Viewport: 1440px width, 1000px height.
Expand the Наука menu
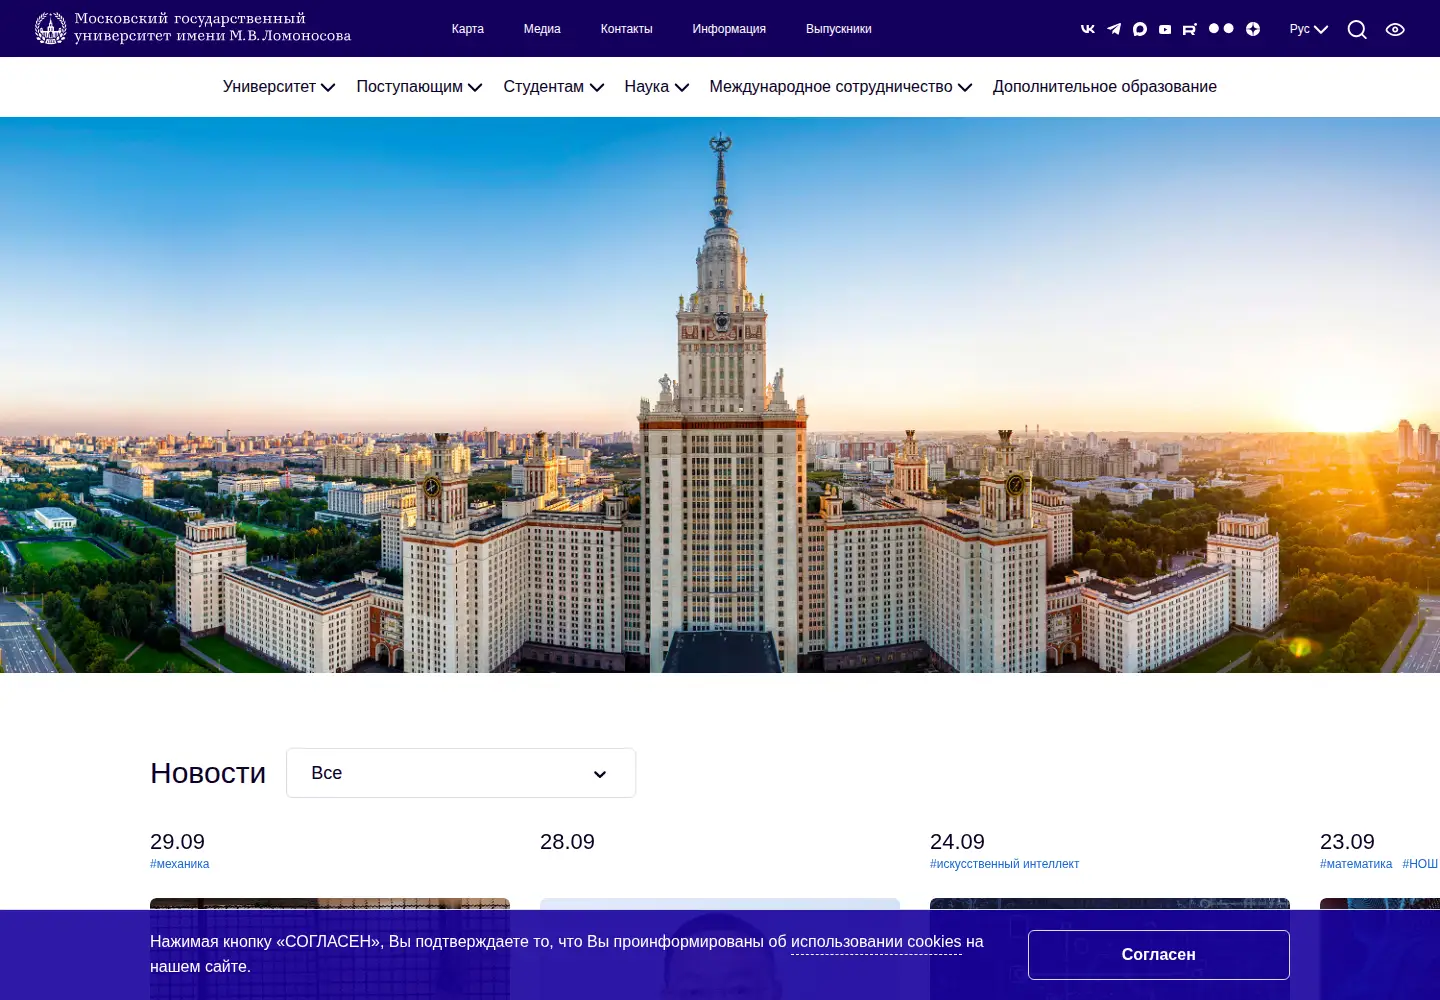tap(657, 87)
